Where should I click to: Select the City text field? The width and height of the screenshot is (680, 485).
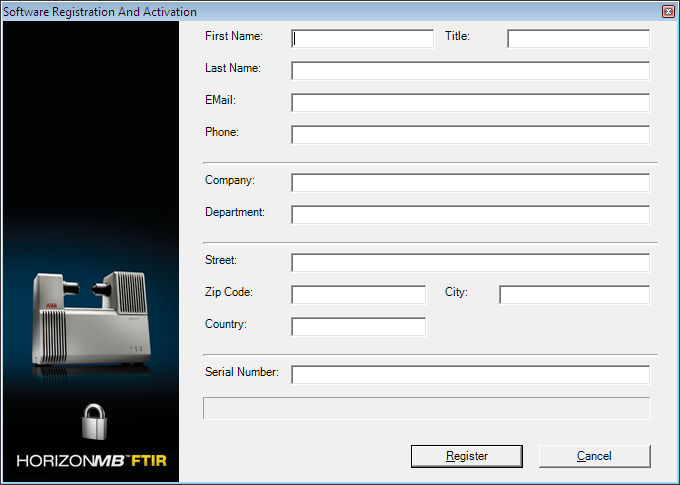click(x=574, y=295)
